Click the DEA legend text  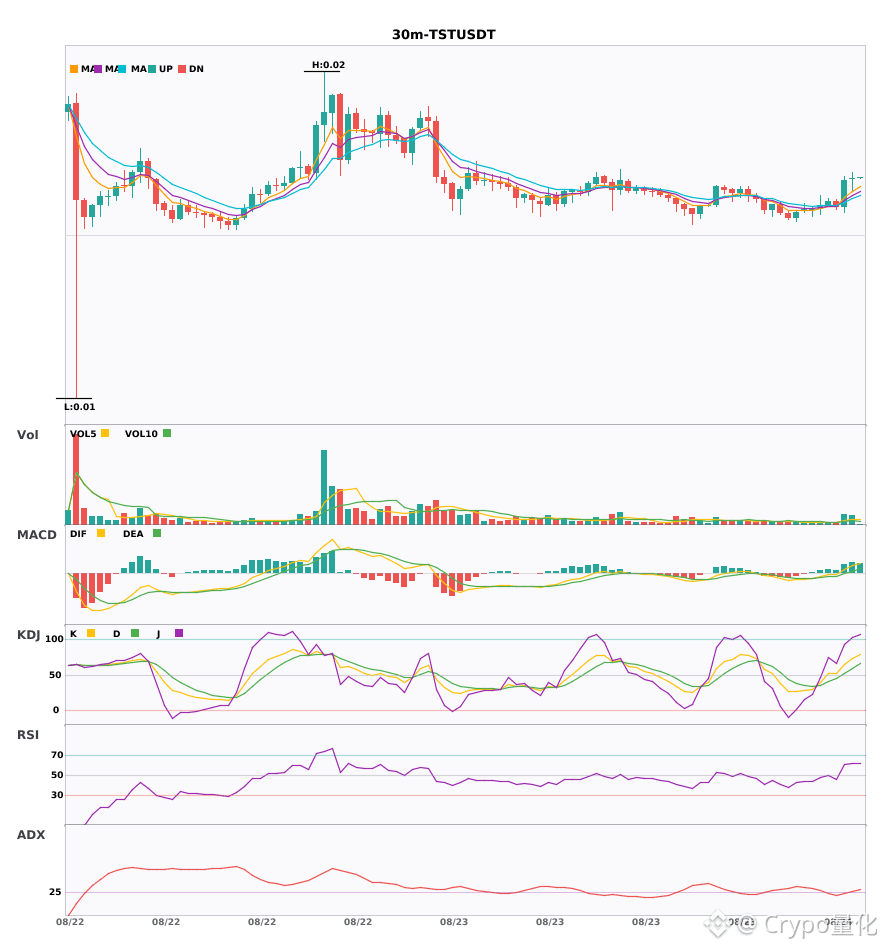tap(133, 534)
